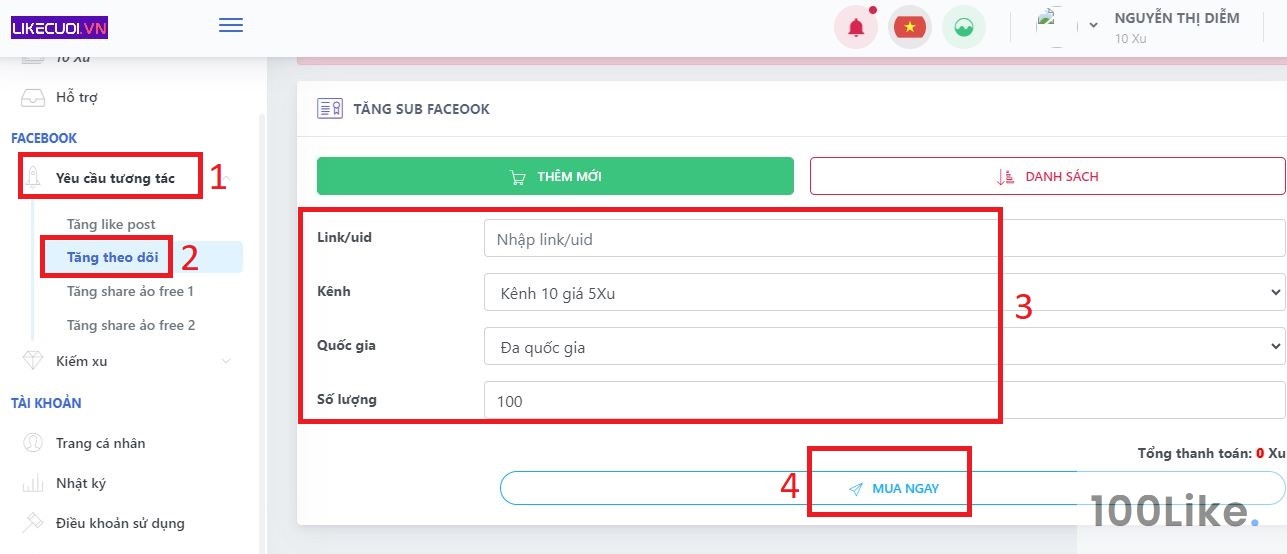Collapse the Yêu cầu tương tác menu
Image resolution: width=1287 pixels, height=554 pixels.
(x=227, y=179)
